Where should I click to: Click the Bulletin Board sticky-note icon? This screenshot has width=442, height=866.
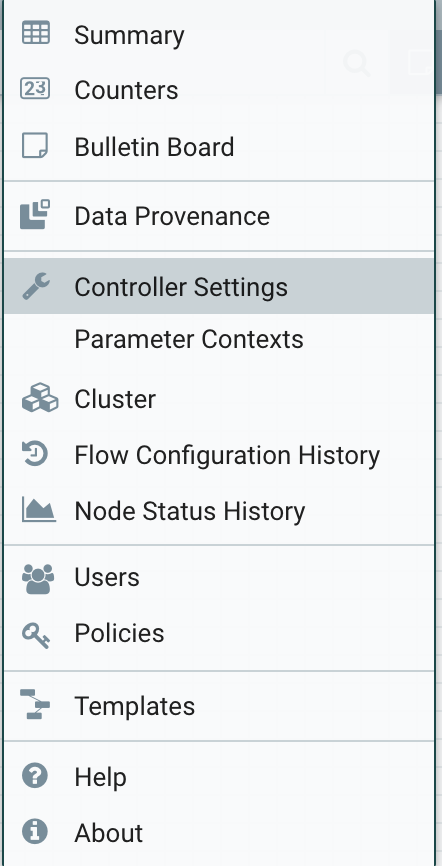[35, 146]
